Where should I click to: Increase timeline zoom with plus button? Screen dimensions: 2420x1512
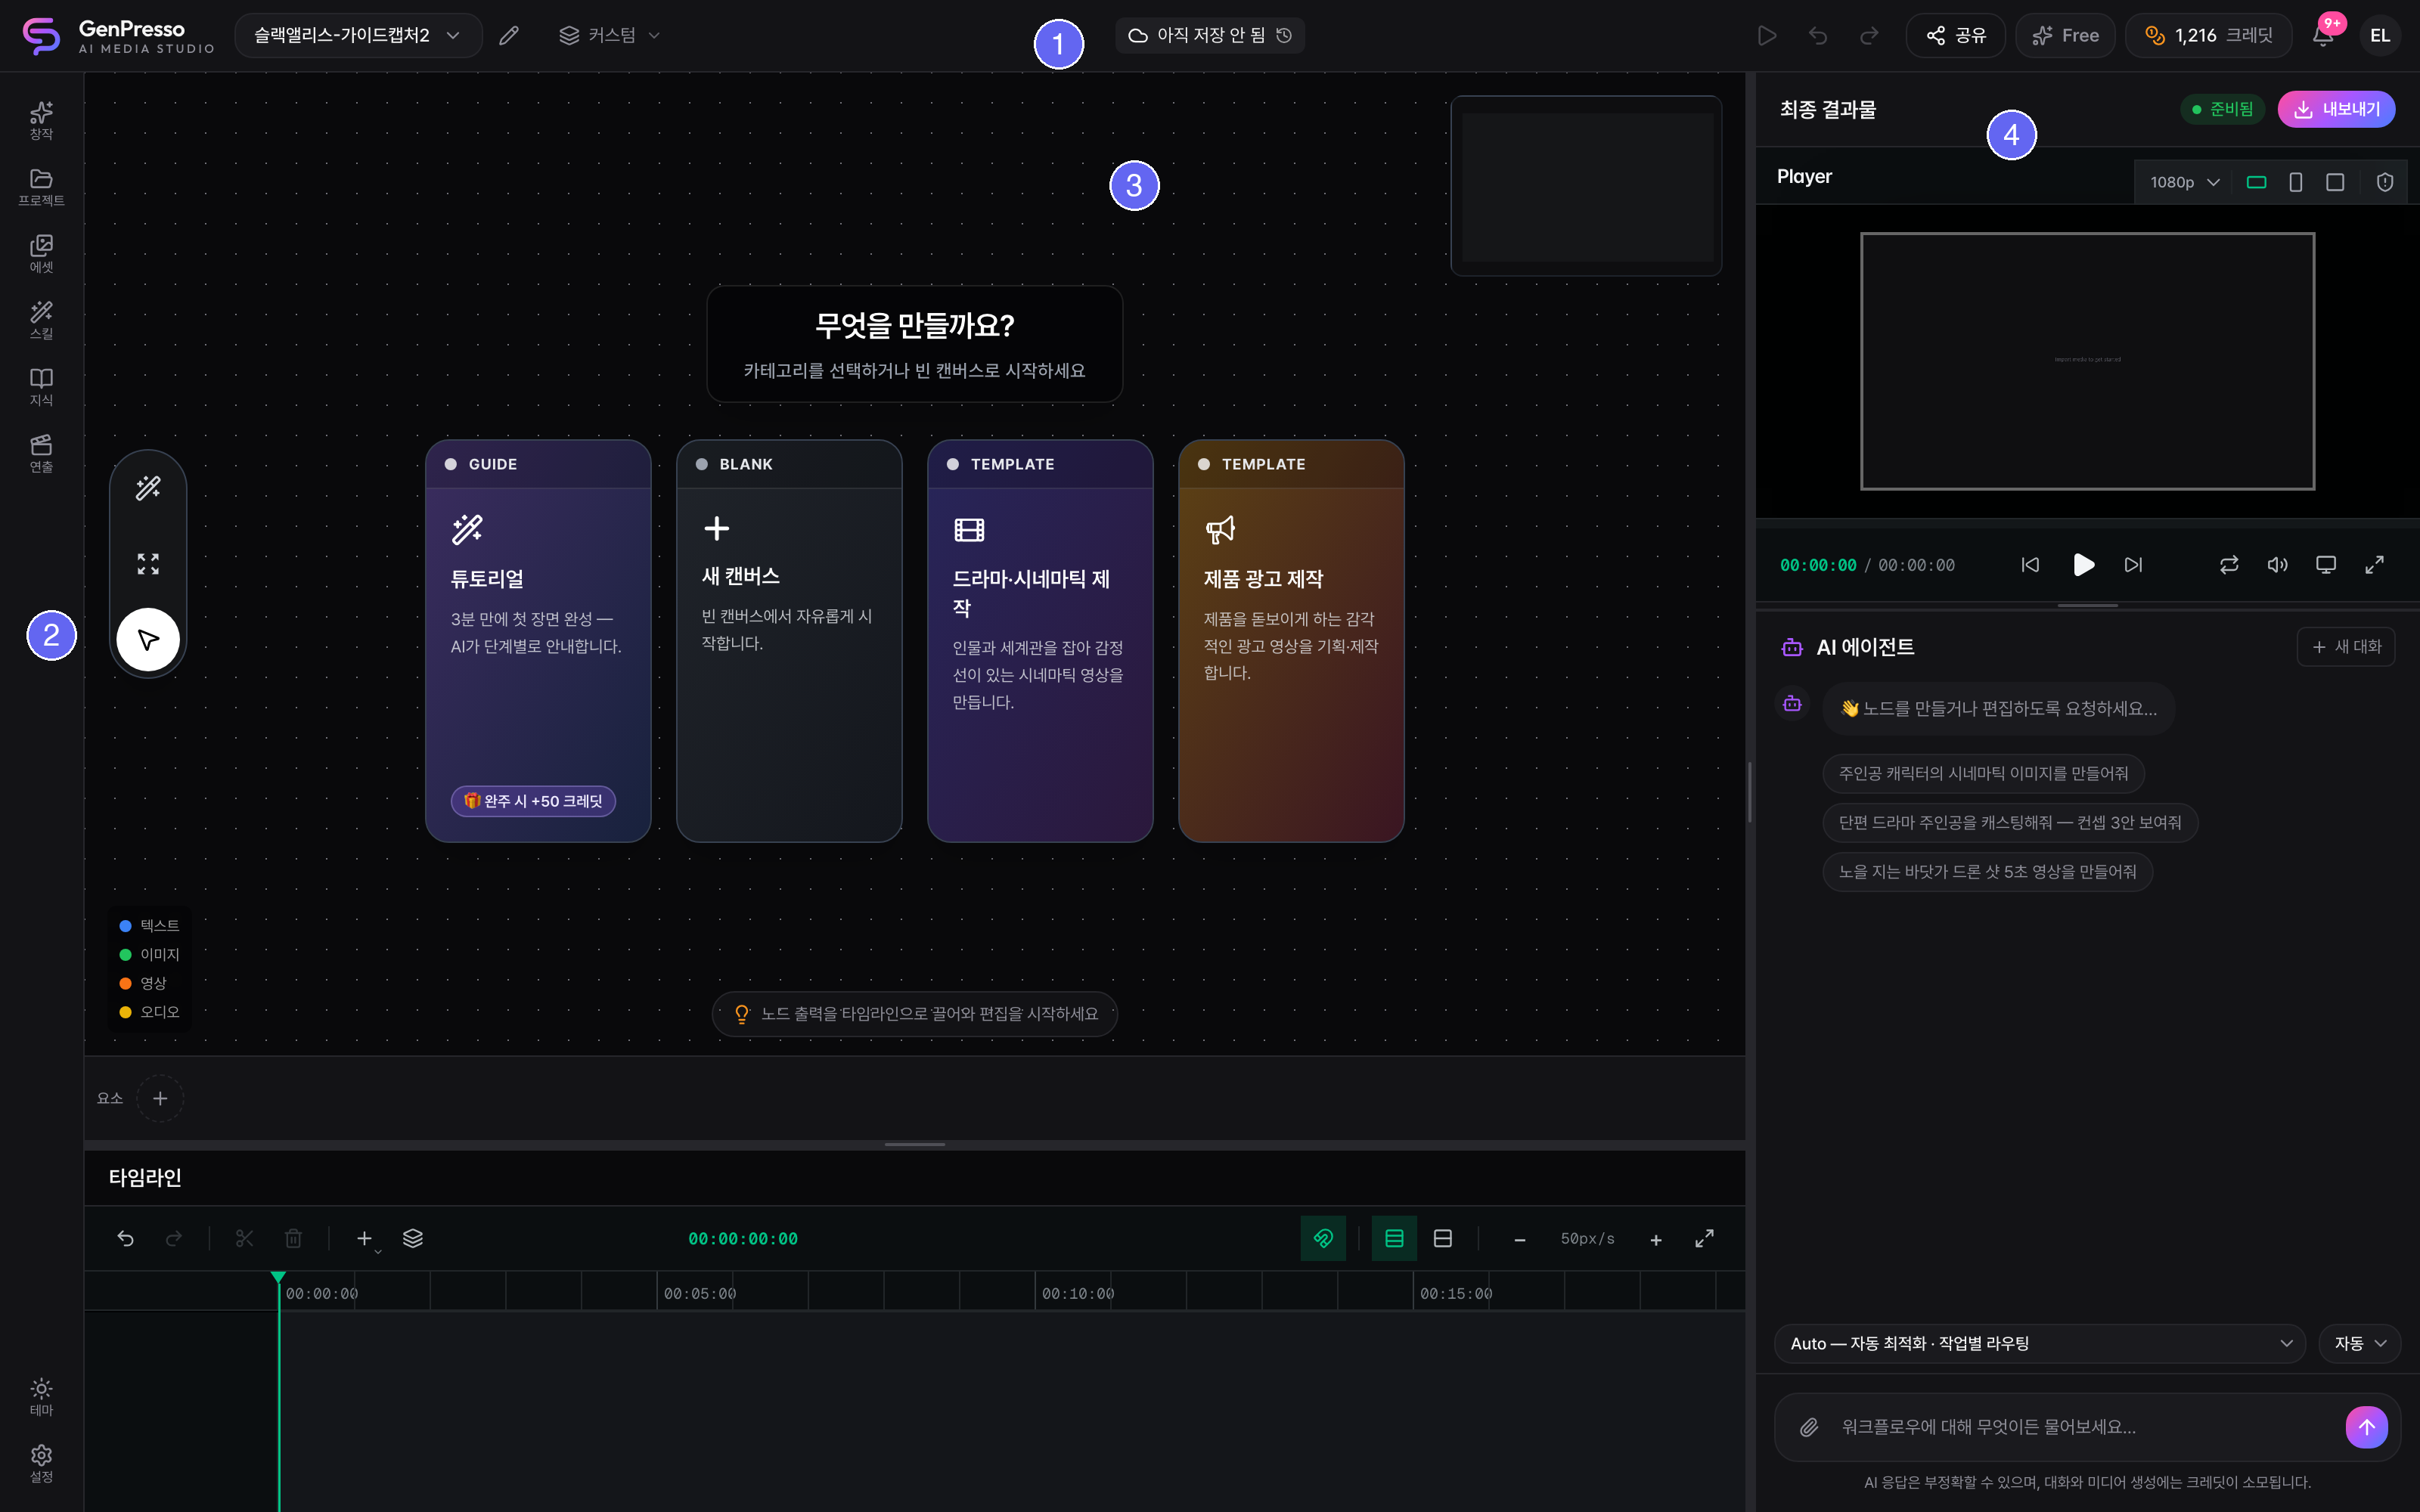pyautogui.click(x=1656, y=1240)
